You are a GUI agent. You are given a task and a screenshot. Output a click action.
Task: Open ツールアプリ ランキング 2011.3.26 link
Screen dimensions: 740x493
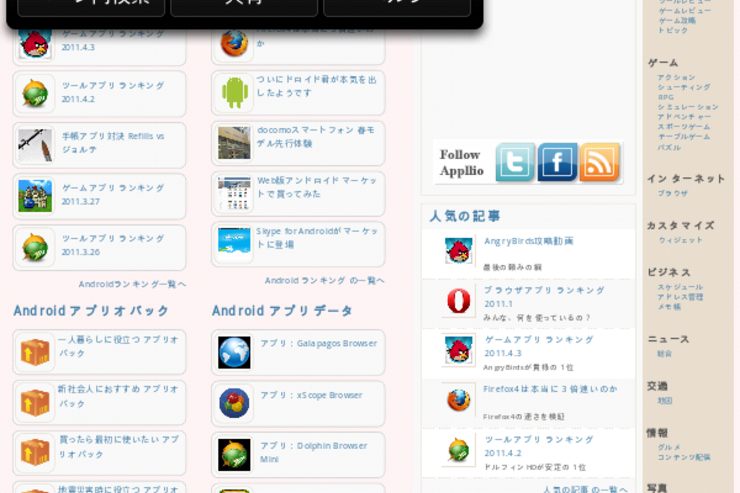[113, 245]
